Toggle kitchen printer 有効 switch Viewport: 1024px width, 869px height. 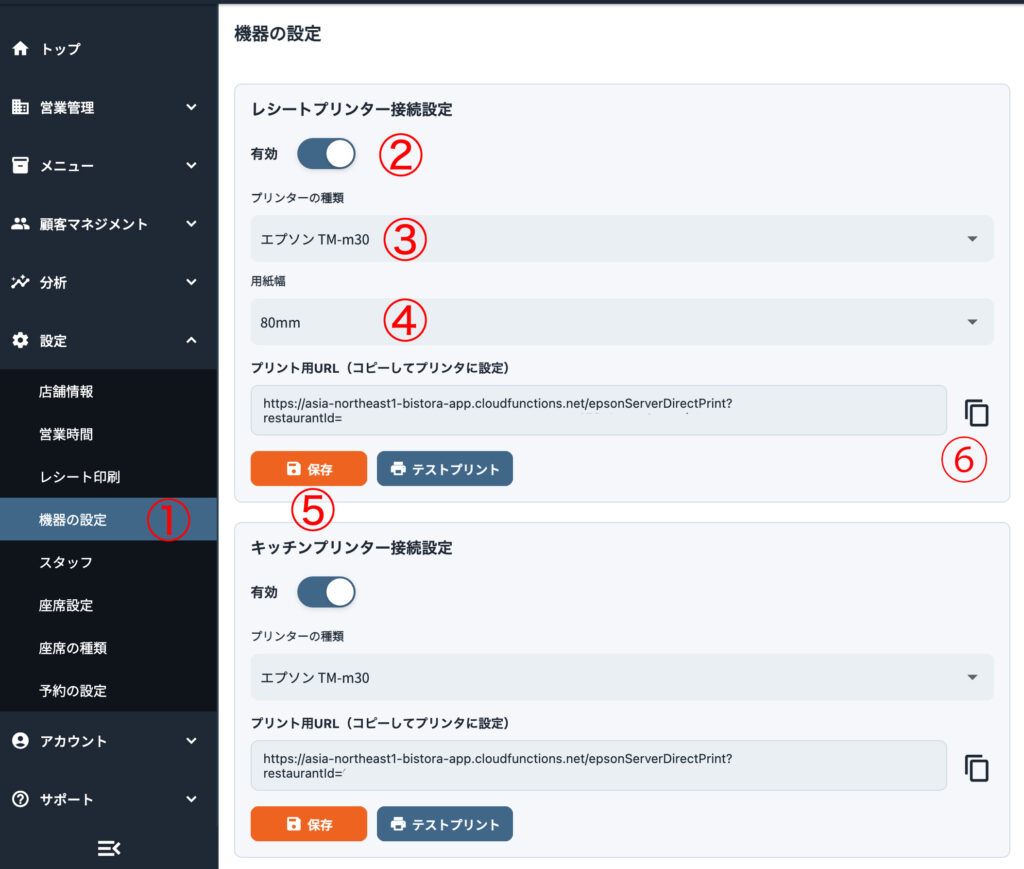coord(326,592)
